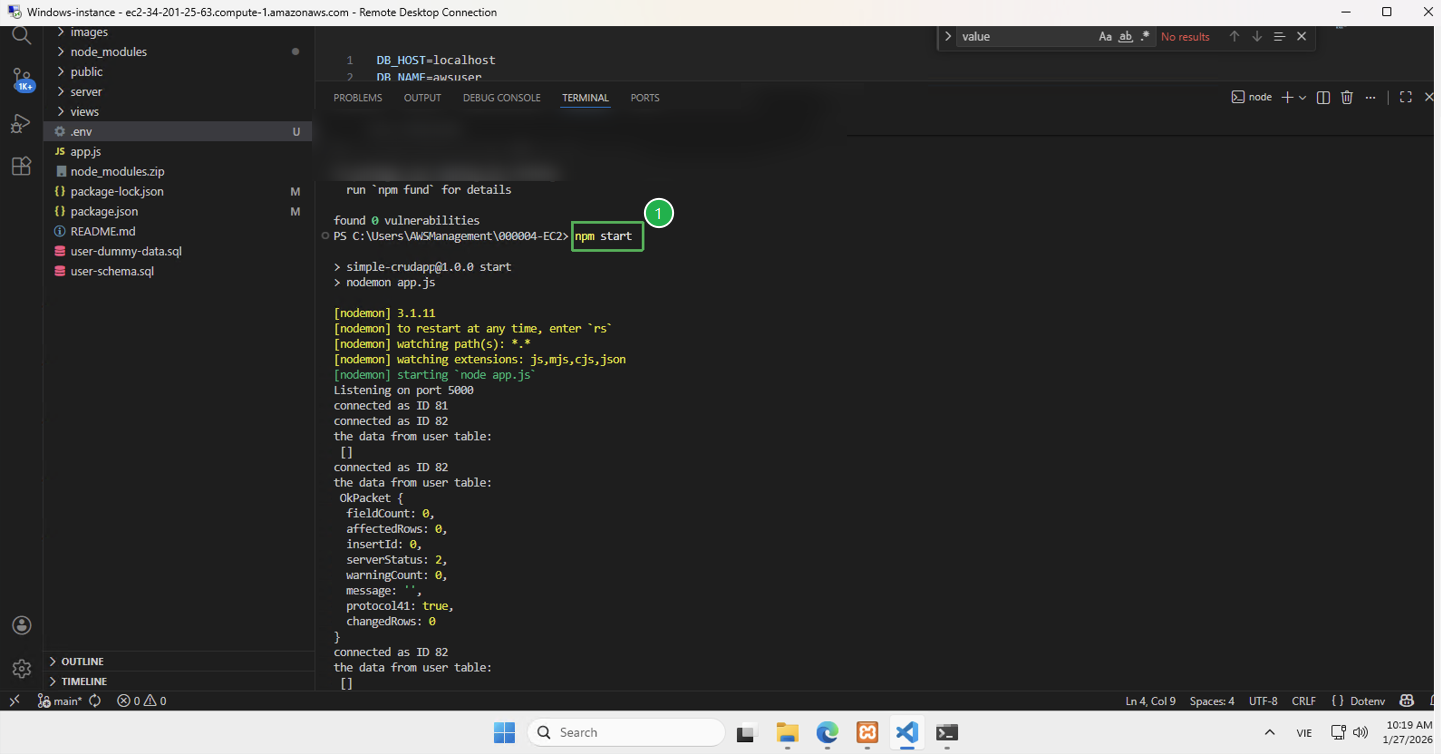Open the Run and Debug view
1441x754 pixels.
pyautogui.click(x=21, y=124)
